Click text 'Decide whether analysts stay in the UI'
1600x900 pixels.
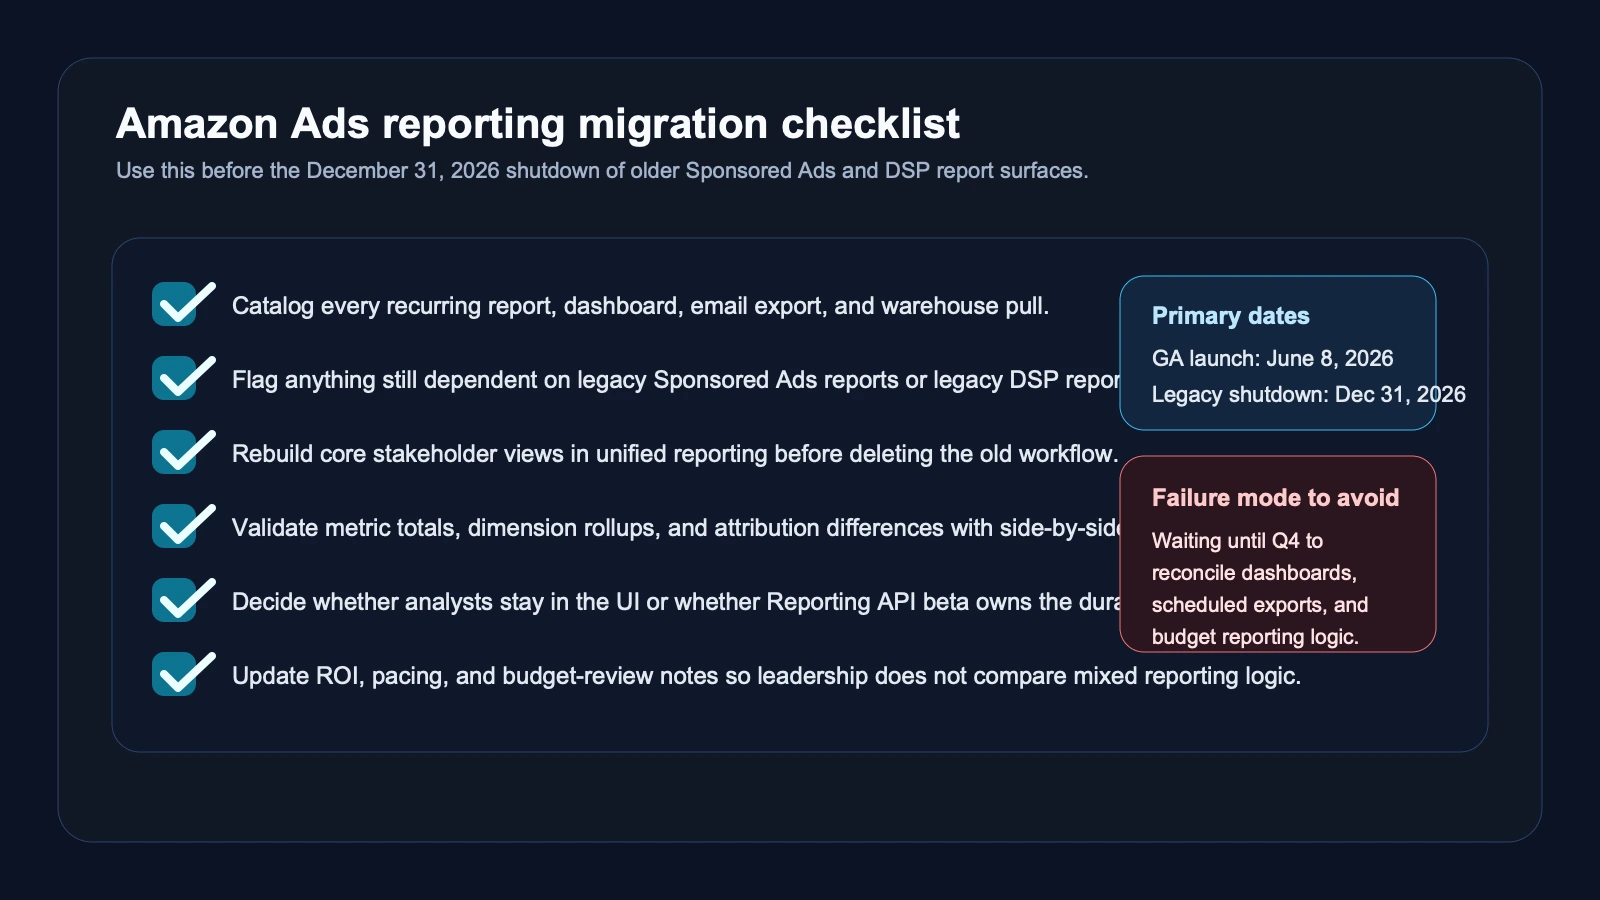(x=435, y=602)
